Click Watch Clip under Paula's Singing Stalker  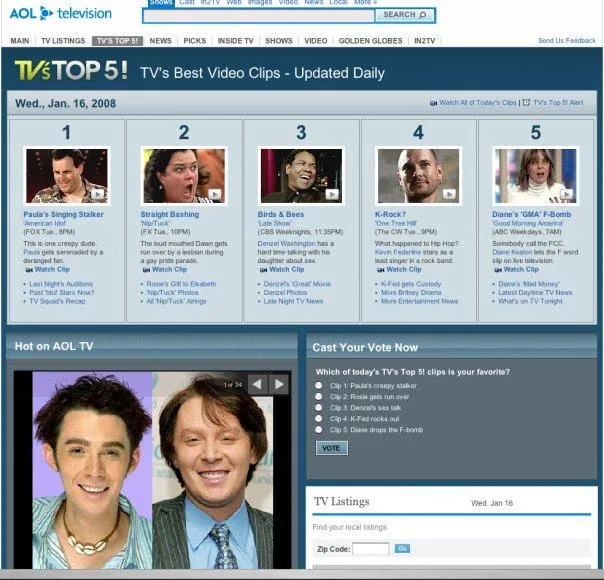pyautogui.click(x=52, y=269)
